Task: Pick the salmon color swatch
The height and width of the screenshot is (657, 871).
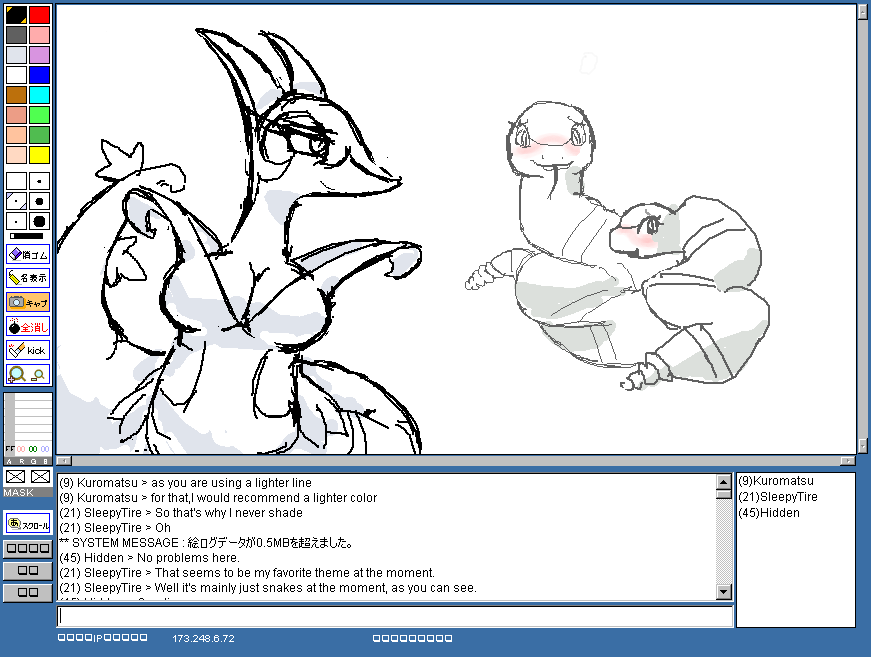Action: coord(16,115)
